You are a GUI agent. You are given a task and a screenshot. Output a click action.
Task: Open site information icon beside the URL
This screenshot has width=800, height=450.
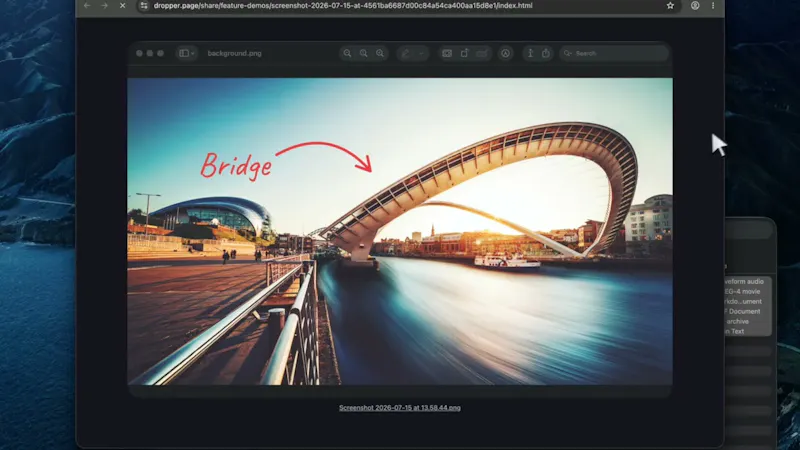[144, 6]
